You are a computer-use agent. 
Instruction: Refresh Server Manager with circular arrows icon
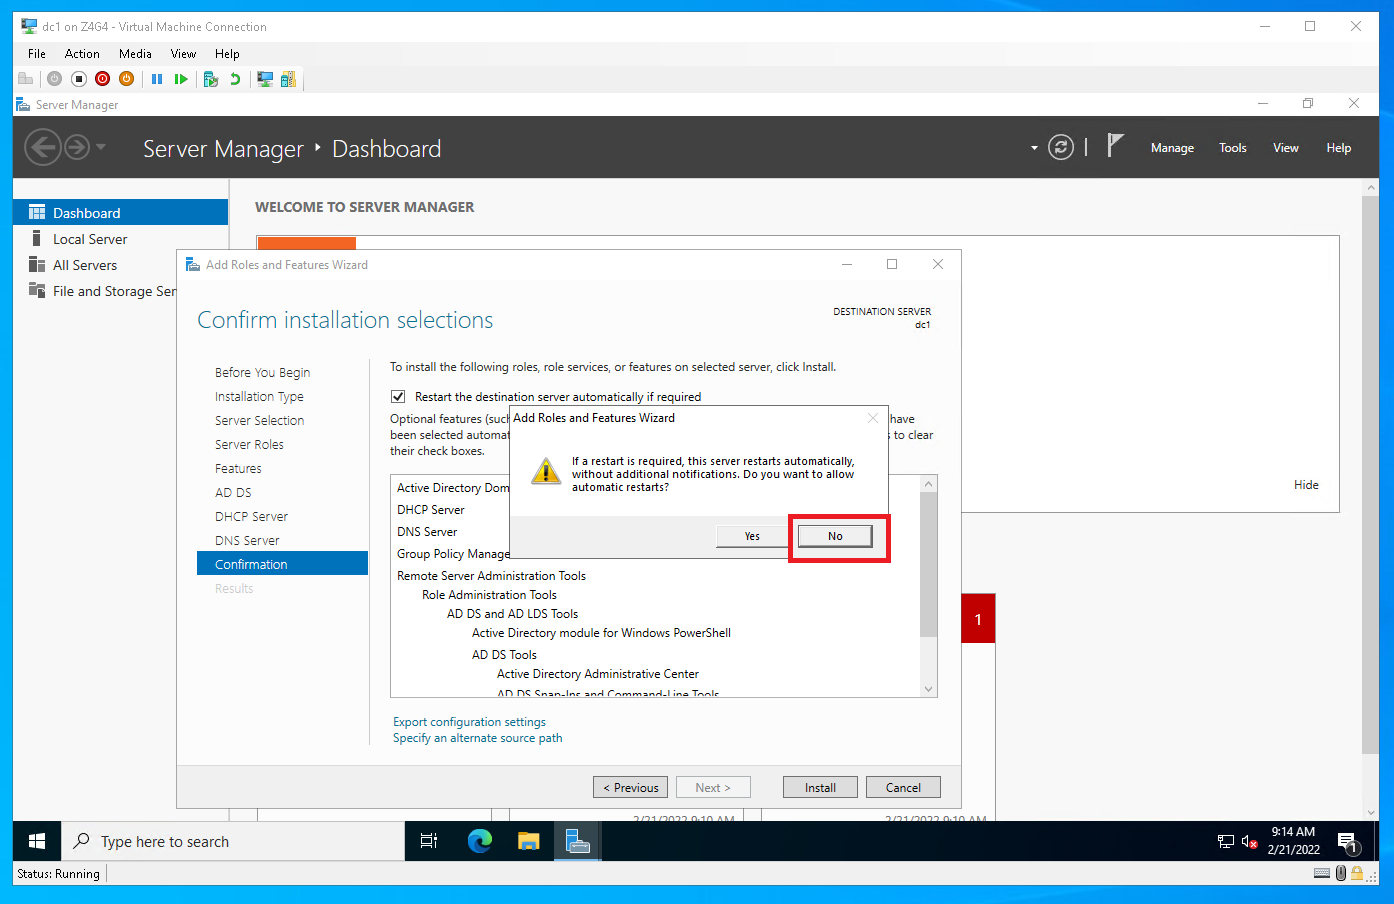[1061, 148]
